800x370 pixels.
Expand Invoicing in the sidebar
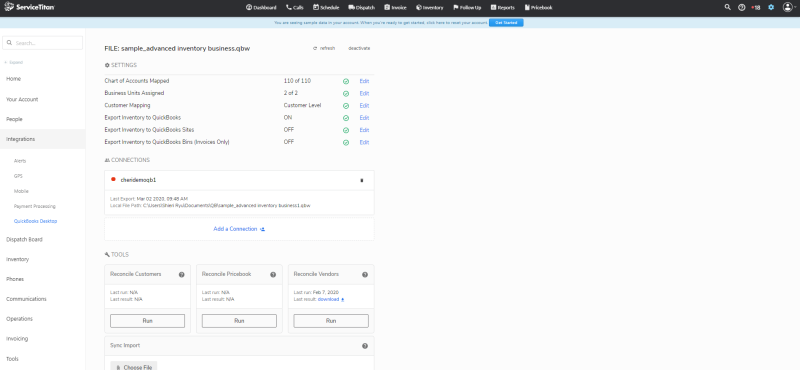coord(17,339)
